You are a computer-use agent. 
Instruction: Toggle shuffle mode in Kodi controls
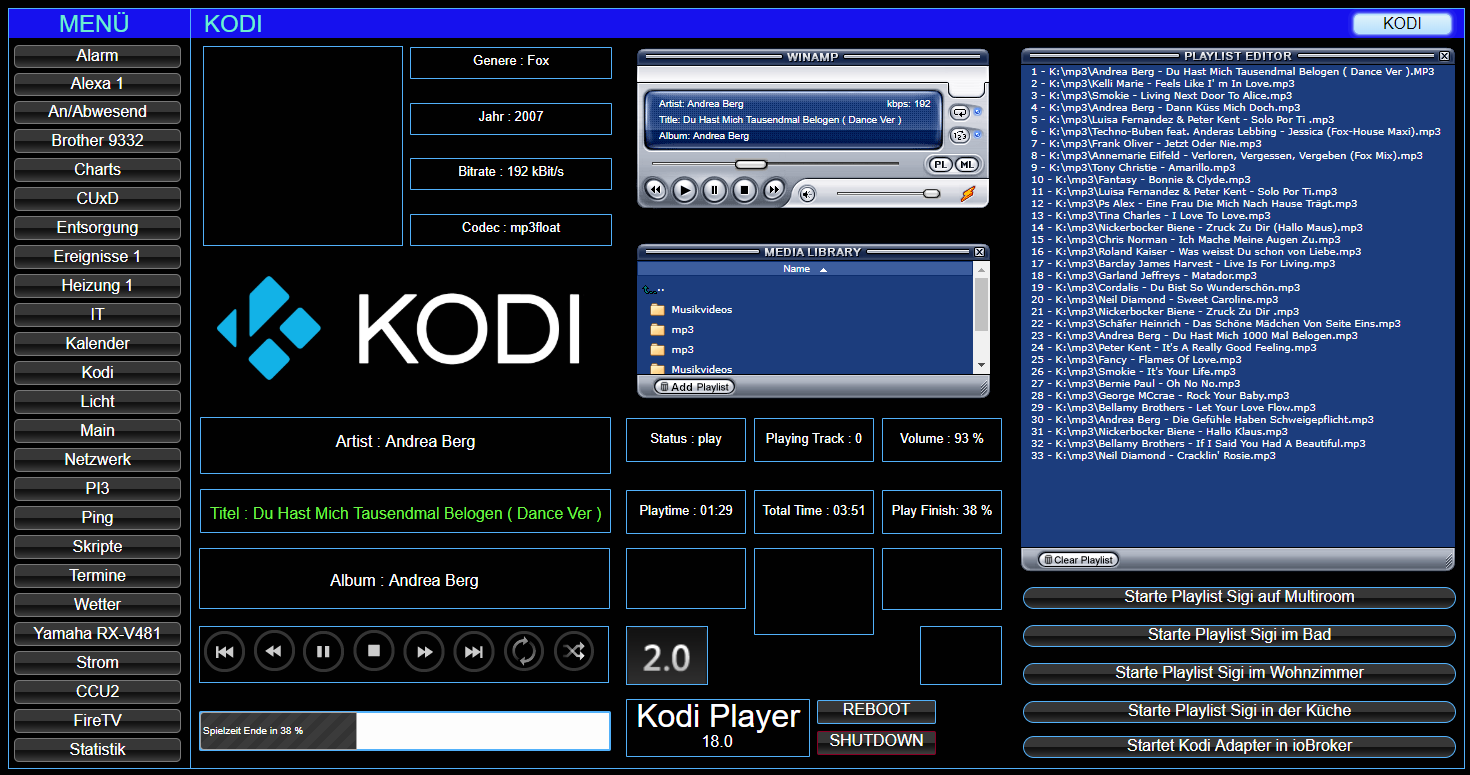574,652
